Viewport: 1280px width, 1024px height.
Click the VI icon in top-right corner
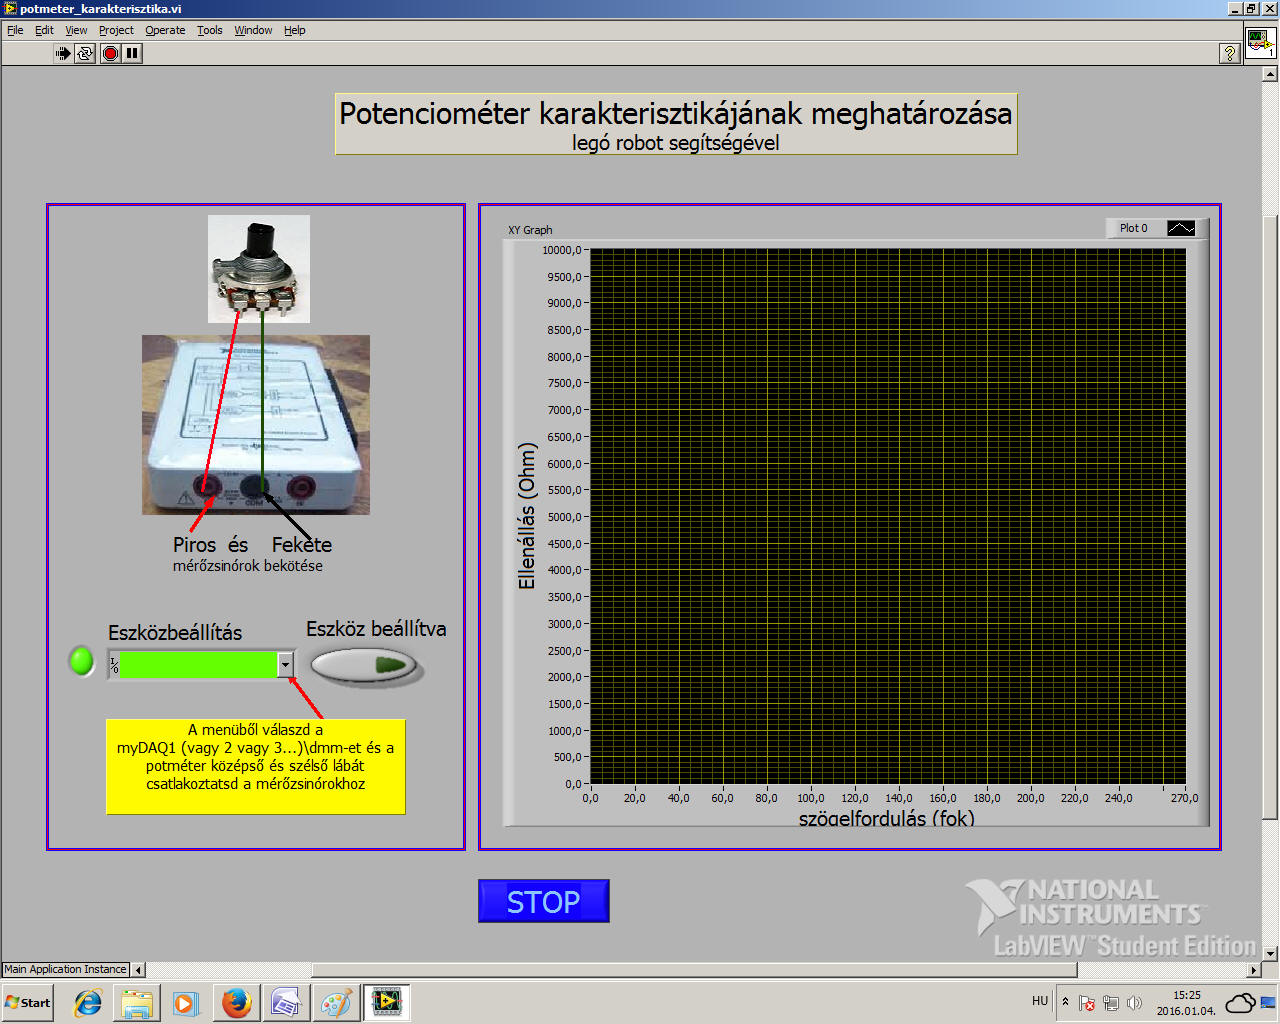(x=1259, y=43)
